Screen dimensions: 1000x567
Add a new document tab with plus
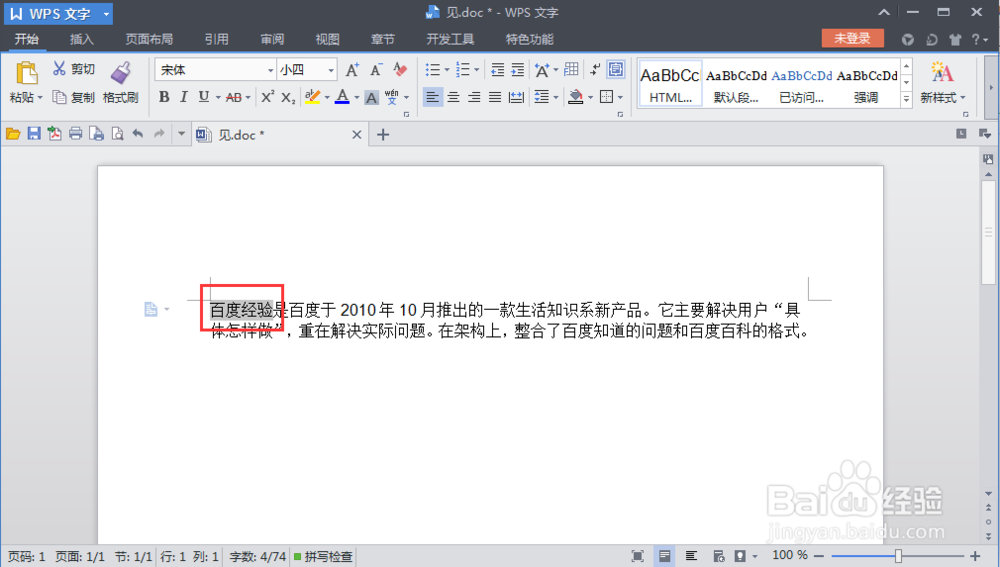(x=383, y=135)
